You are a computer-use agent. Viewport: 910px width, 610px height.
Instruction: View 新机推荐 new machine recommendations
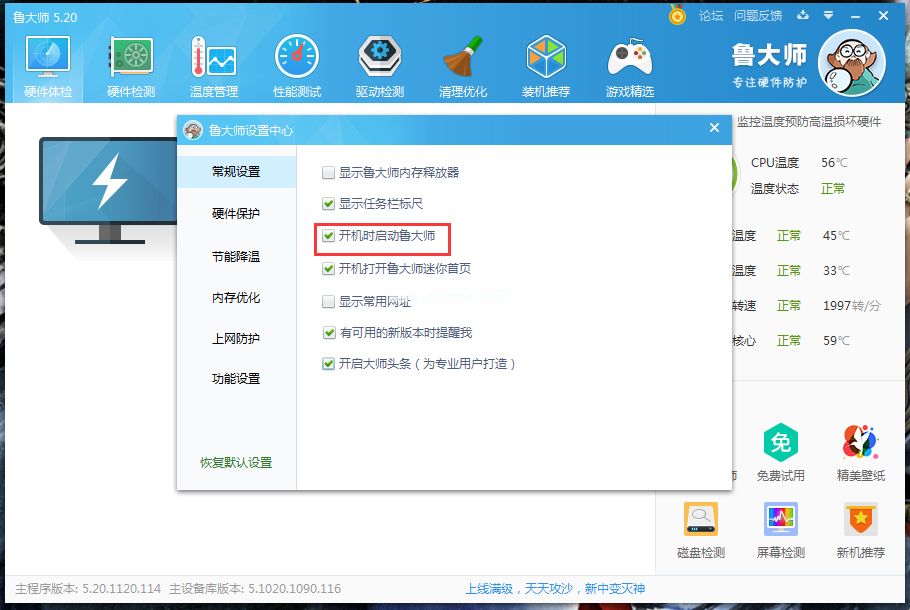click(x=858, y=528)
